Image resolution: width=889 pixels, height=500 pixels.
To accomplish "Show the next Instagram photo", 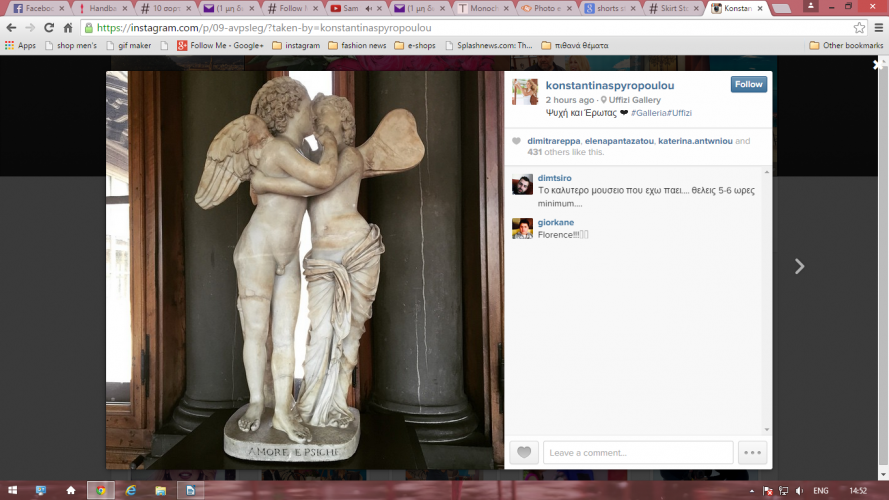I will click(x=799, y=266).
